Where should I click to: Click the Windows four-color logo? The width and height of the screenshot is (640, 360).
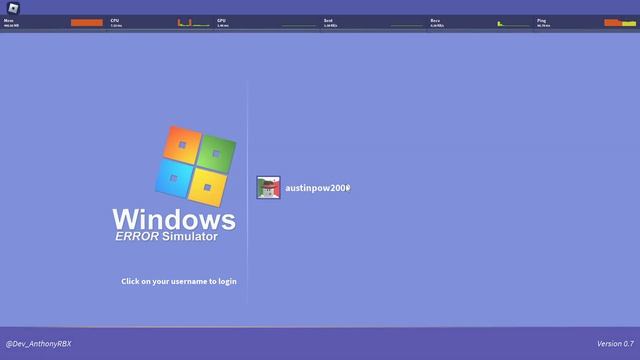[196, 166]
